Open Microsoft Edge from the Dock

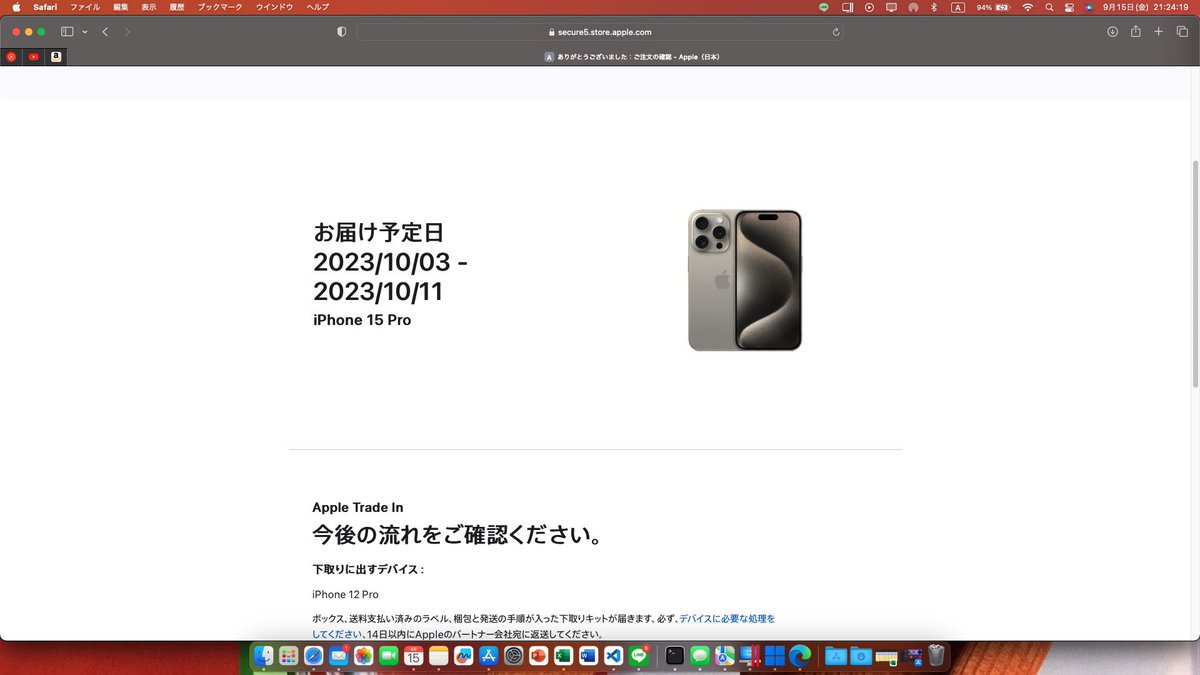(x=800, y=656)
